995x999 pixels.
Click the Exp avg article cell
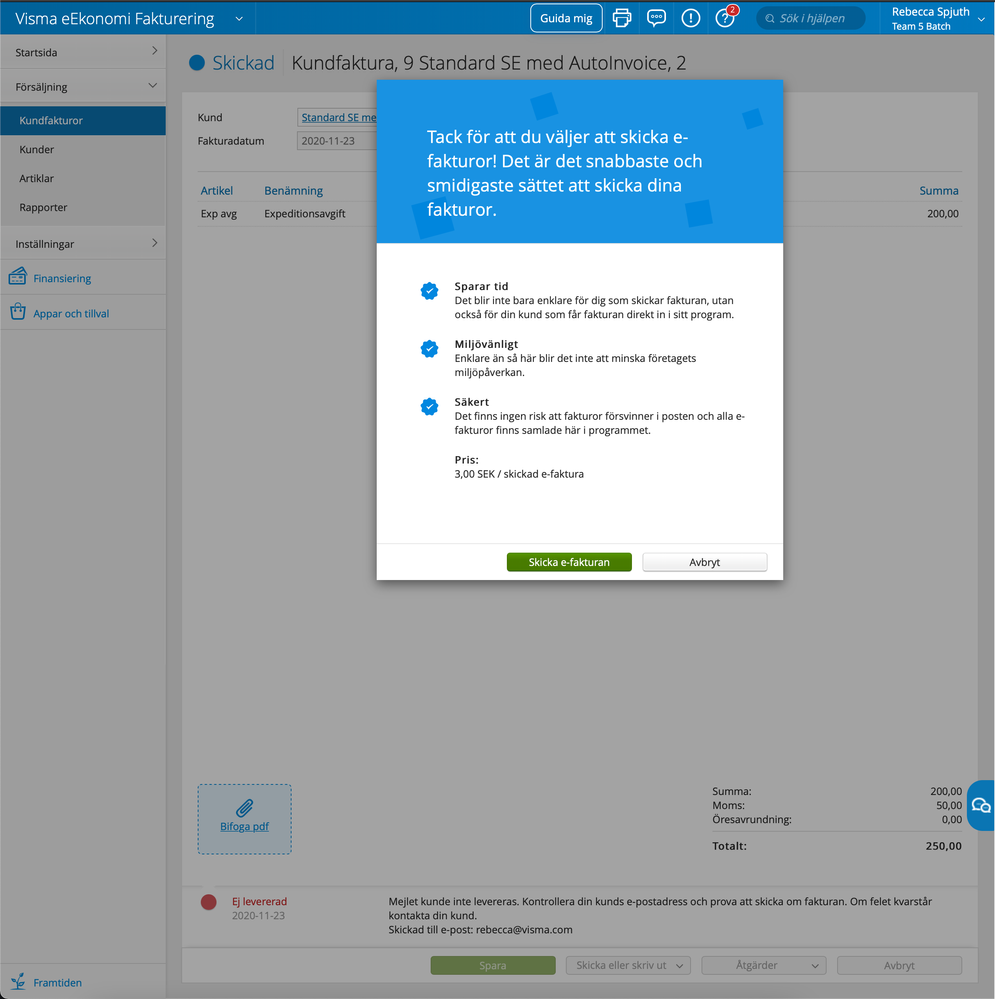(218, 213)
